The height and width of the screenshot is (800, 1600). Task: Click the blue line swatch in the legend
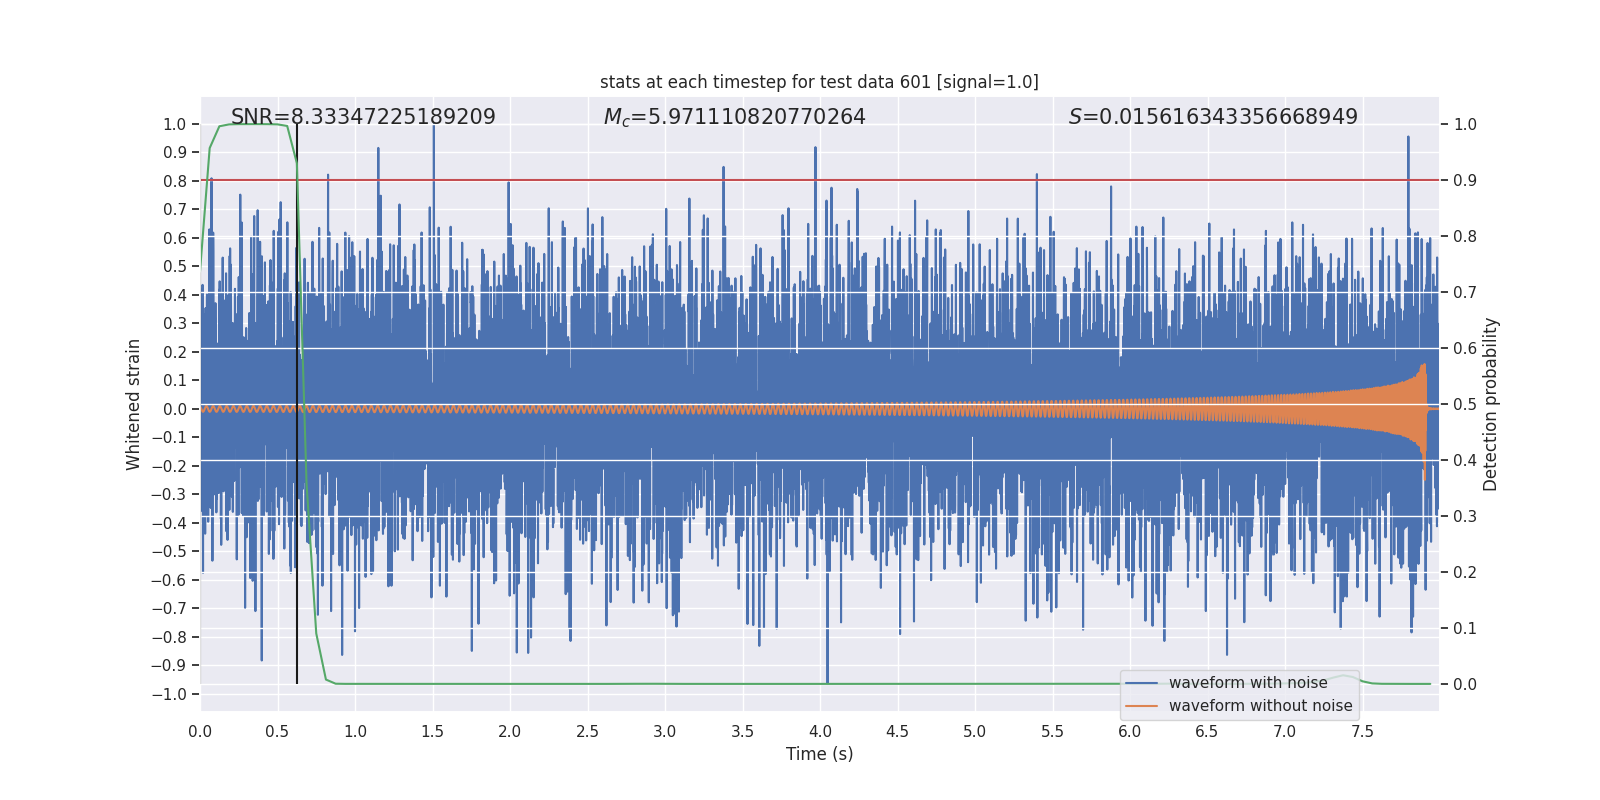point(1141,683)
